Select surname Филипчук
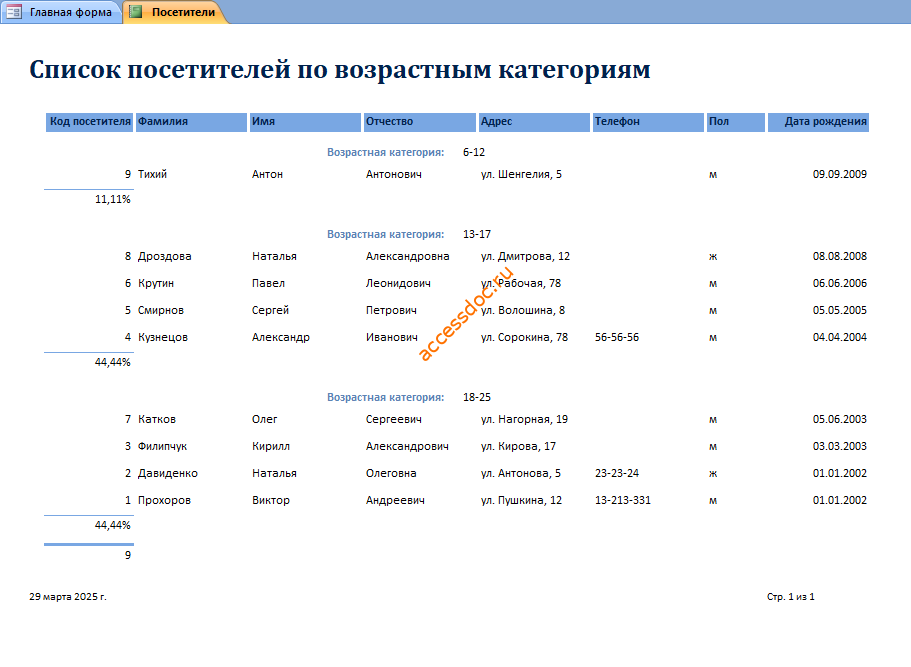 pyautogui.click(x=162, y=446)
